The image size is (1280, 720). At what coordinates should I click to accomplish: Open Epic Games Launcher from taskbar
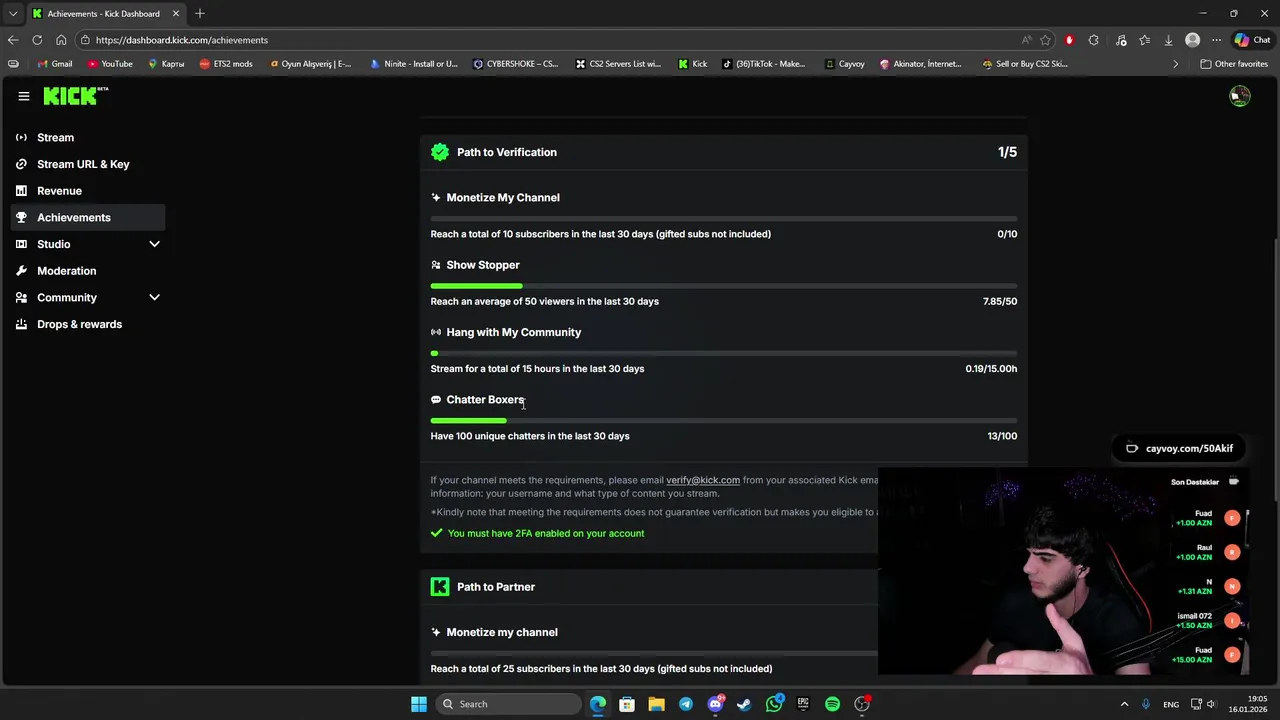(803, 704)
